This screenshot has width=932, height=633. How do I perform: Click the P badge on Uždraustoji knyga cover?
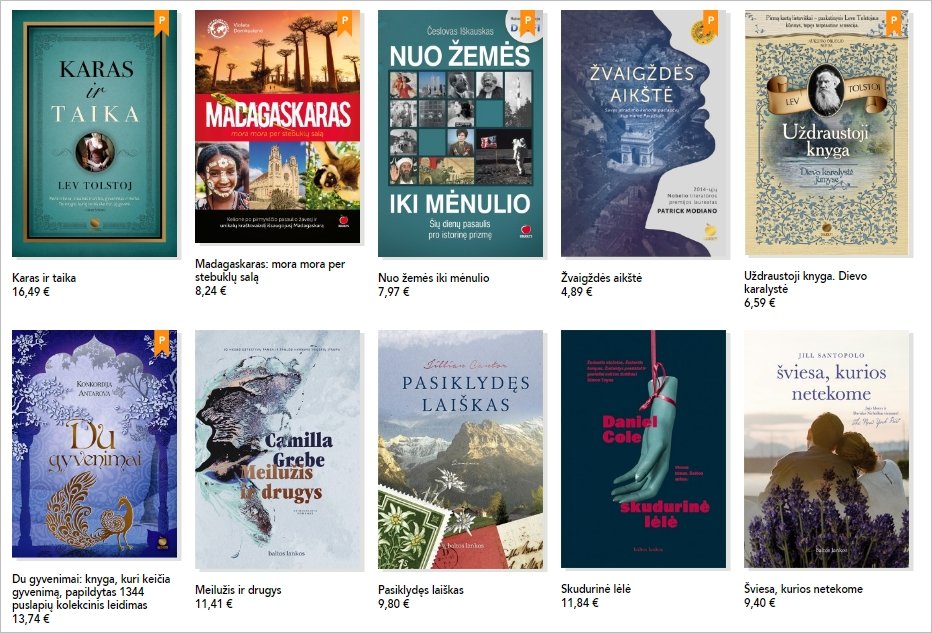893,23
